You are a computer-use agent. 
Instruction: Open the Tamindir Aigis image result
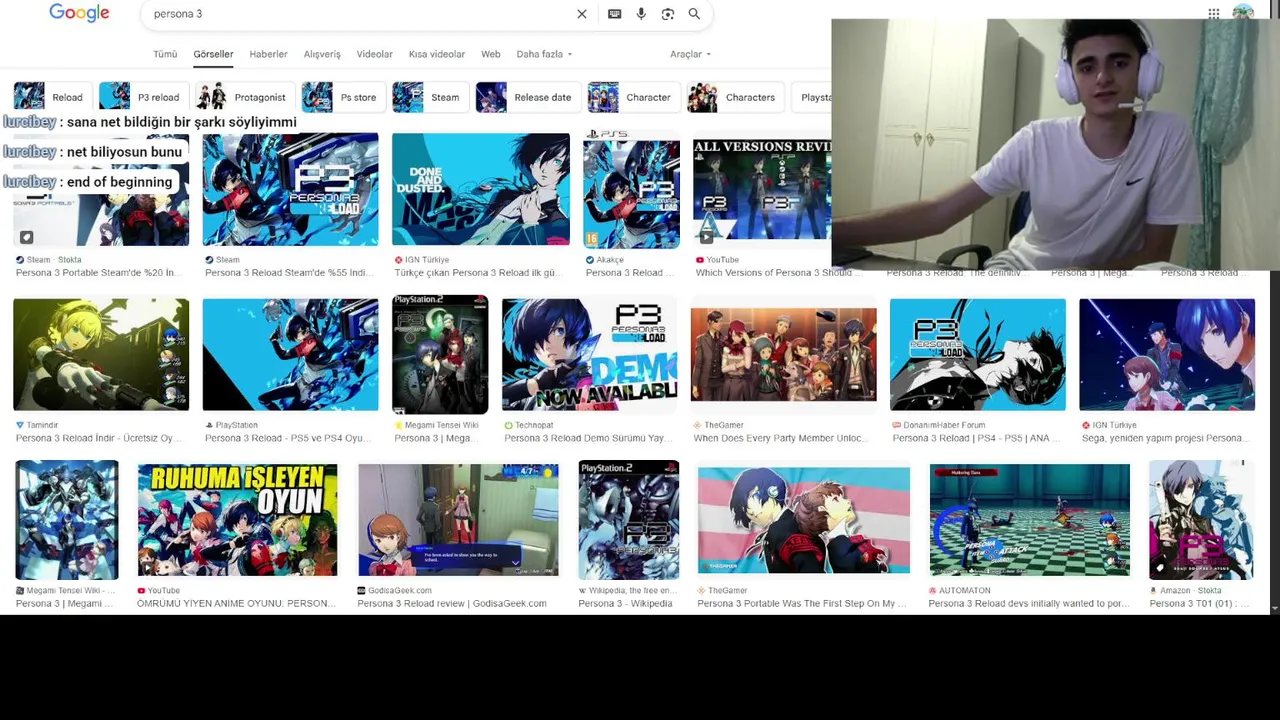coord(101,354)
